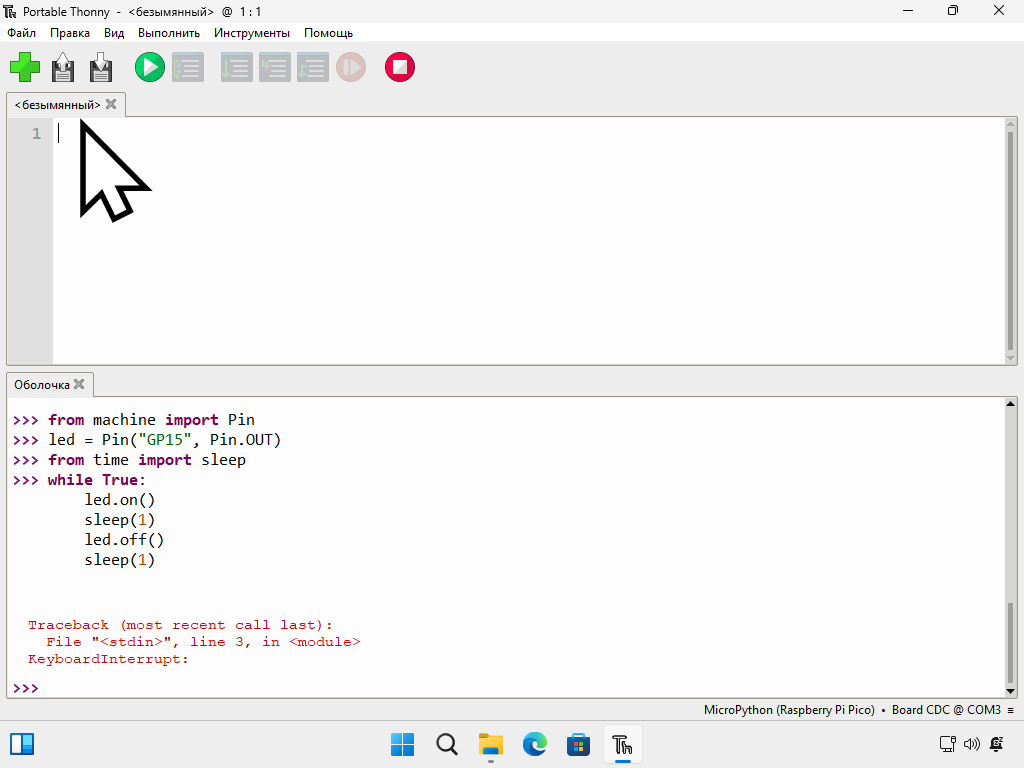
Task: Create a new file with the green plus icon
Action: point(25,67)
